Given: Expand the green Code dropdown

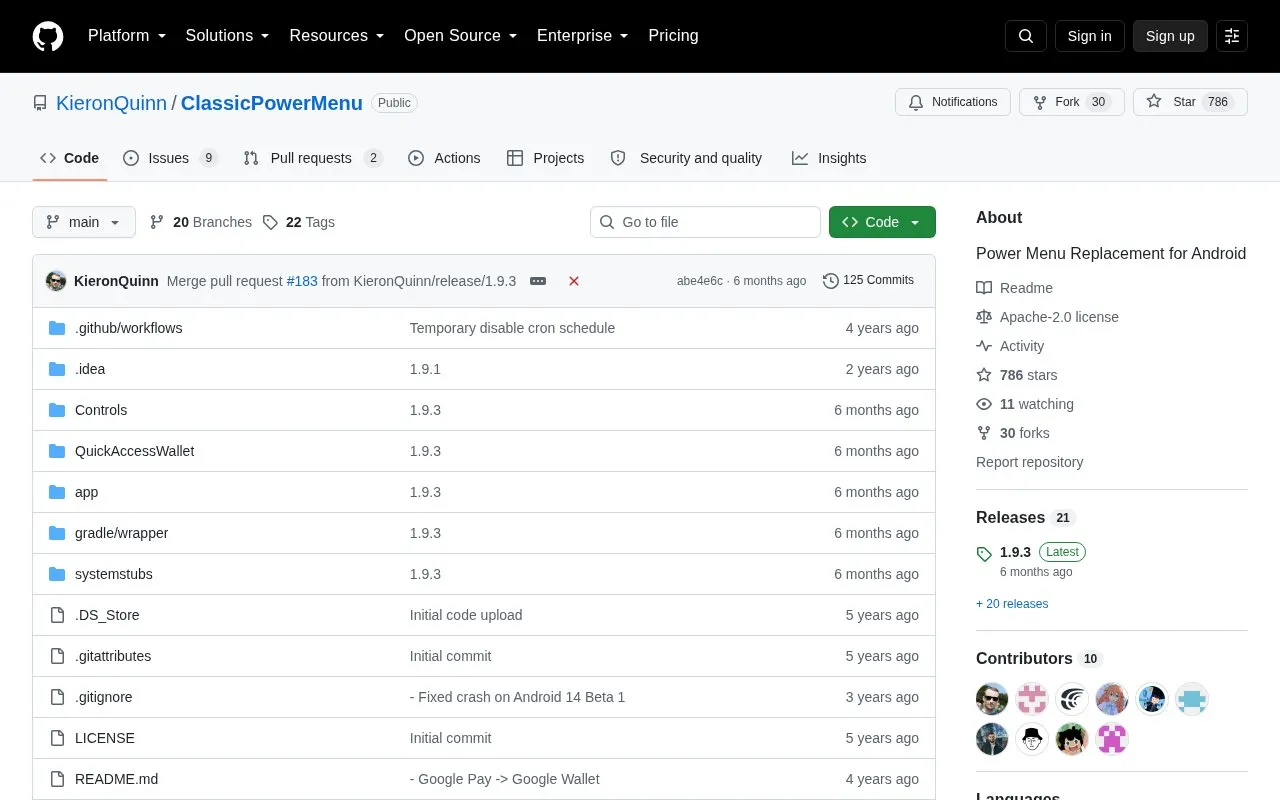Looking at the screenshot, I should (x=882, y=222).
